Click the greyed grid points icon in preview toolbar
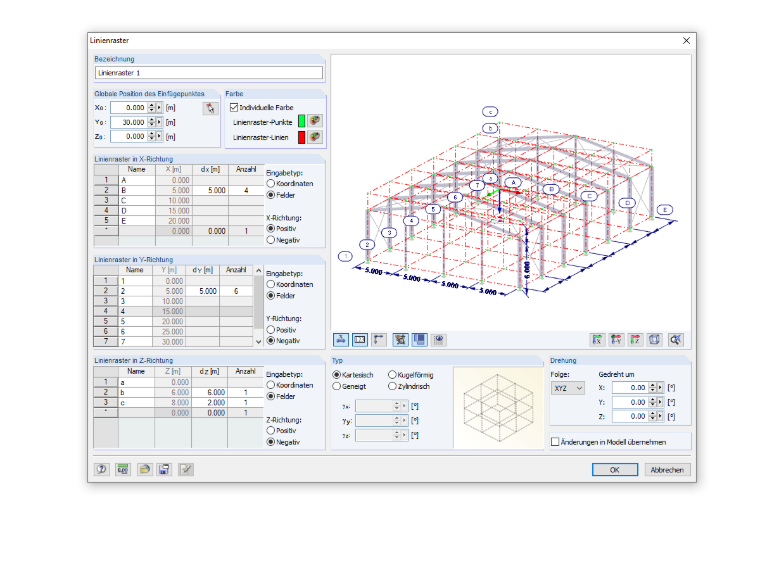 click(x=439, y=340)
